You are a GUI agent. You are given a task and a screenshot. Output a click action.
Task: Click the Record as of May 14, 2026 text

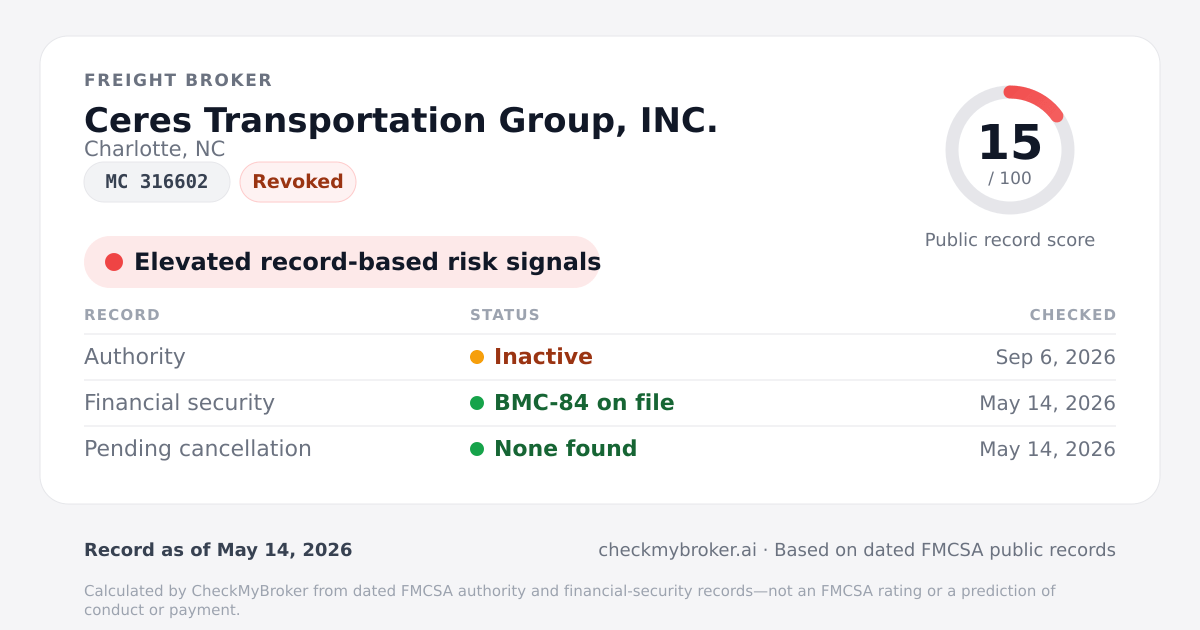[x=218, y=550]
